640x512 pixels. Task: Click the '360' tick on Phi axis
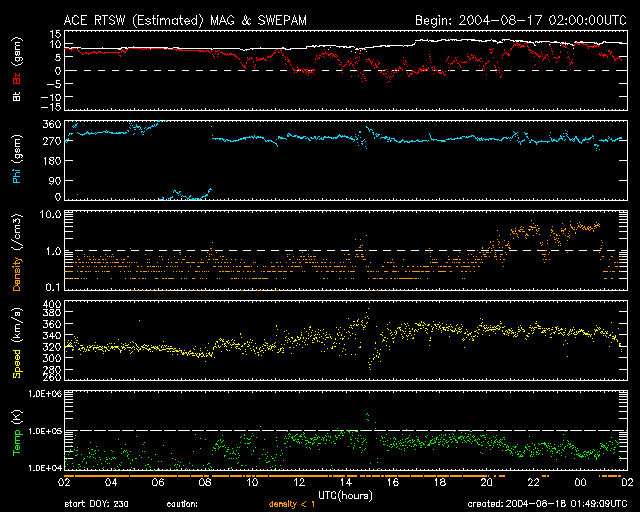coord(52,124)
